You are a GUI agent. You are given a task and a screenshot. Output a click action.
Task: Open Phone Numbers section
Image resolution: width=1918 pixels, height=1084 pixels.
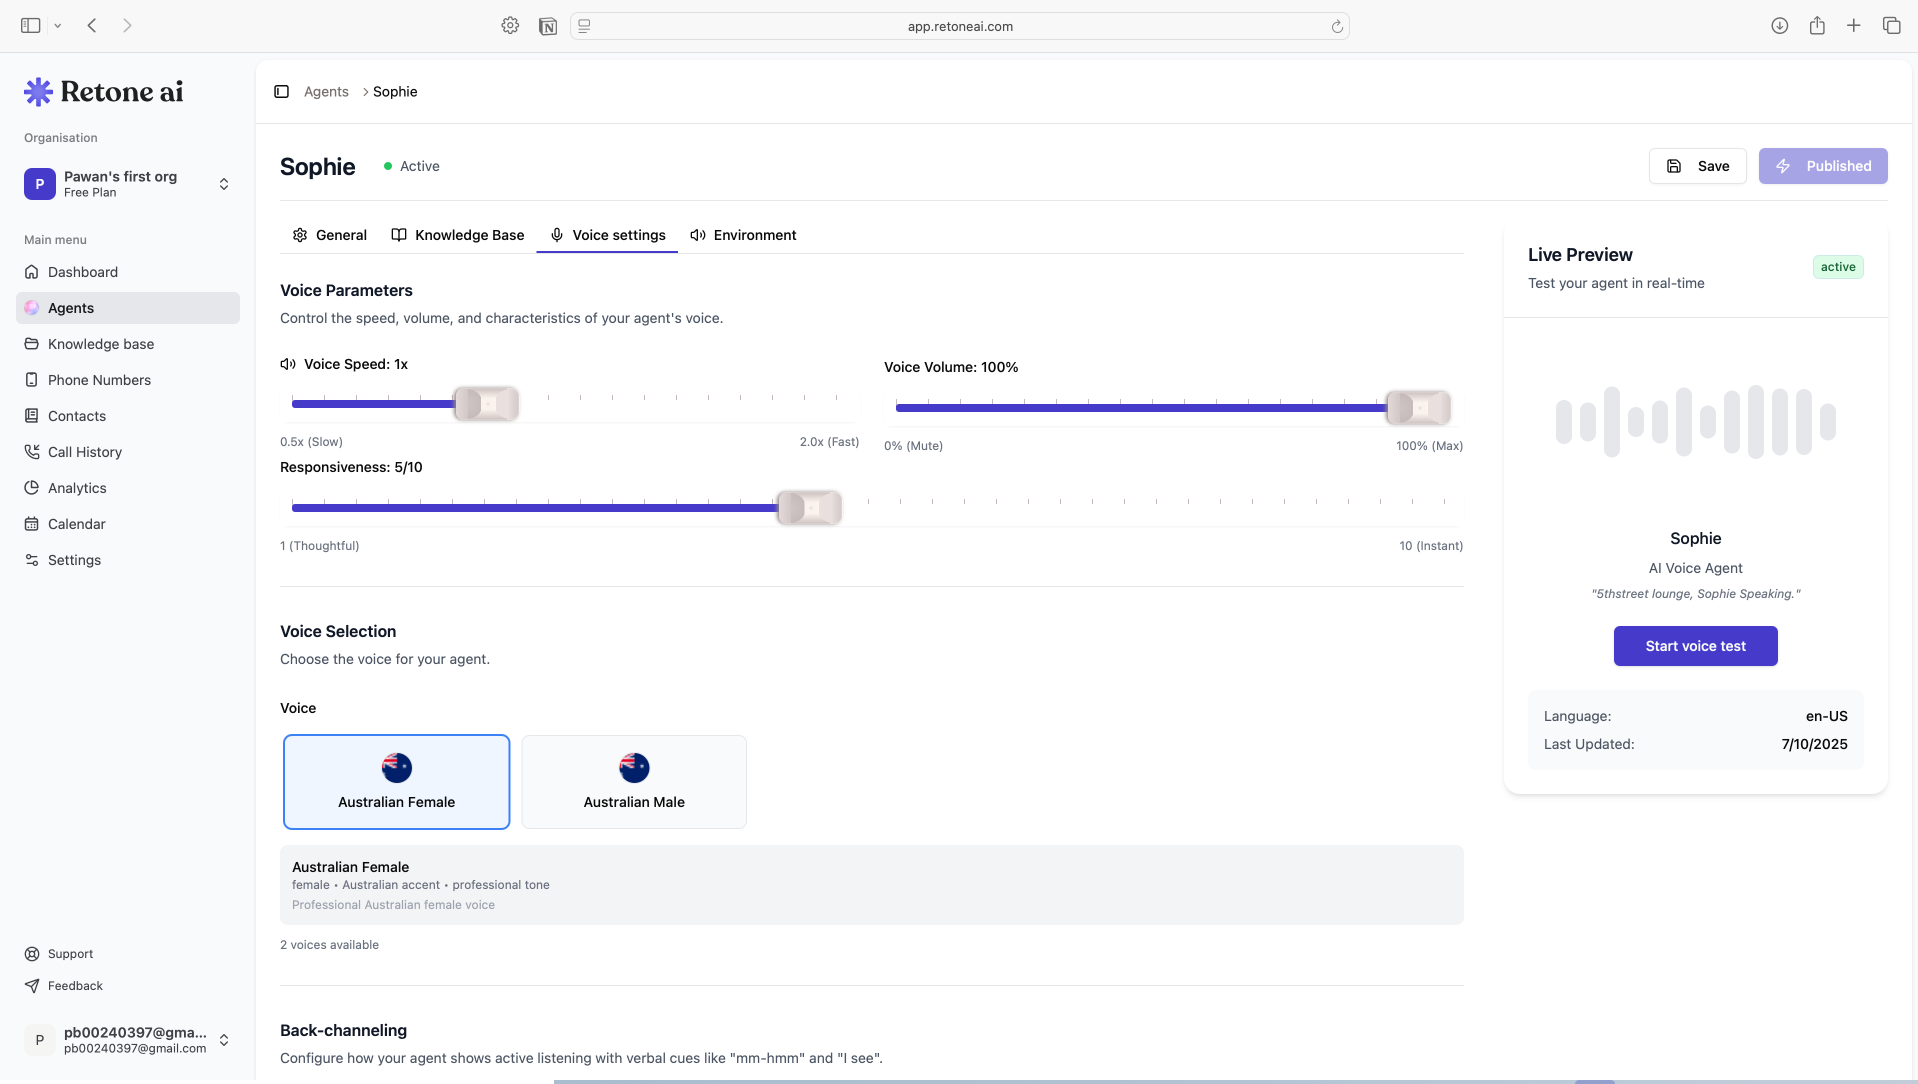99,380
